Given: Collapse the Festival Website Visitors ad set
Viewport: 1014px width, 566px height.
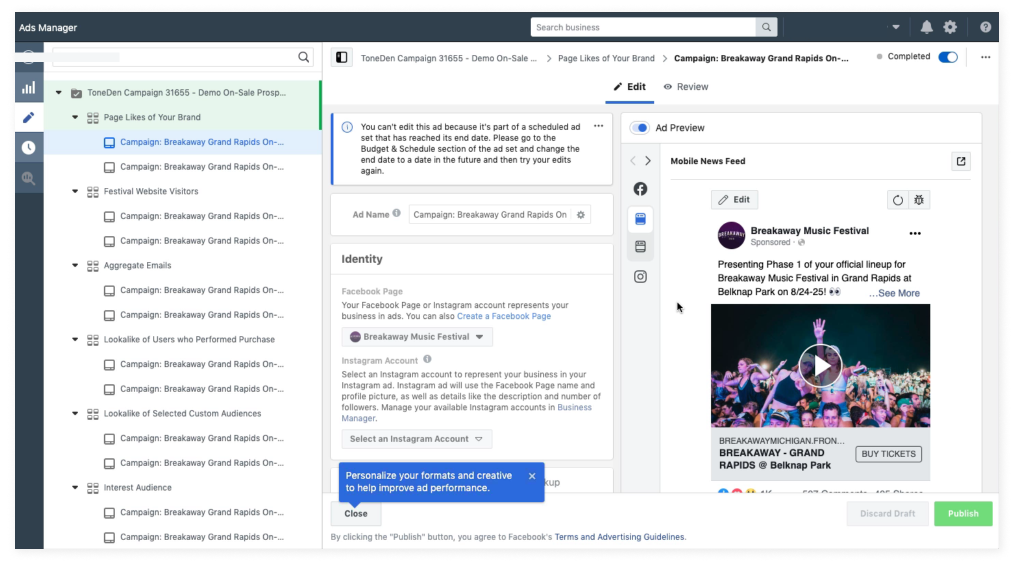Looking at the screenshot, I should pos(75,191).
